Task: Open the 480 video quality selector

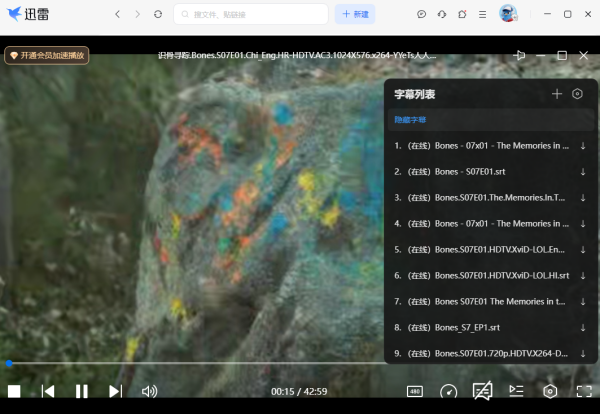Action: tap(415, 391)
